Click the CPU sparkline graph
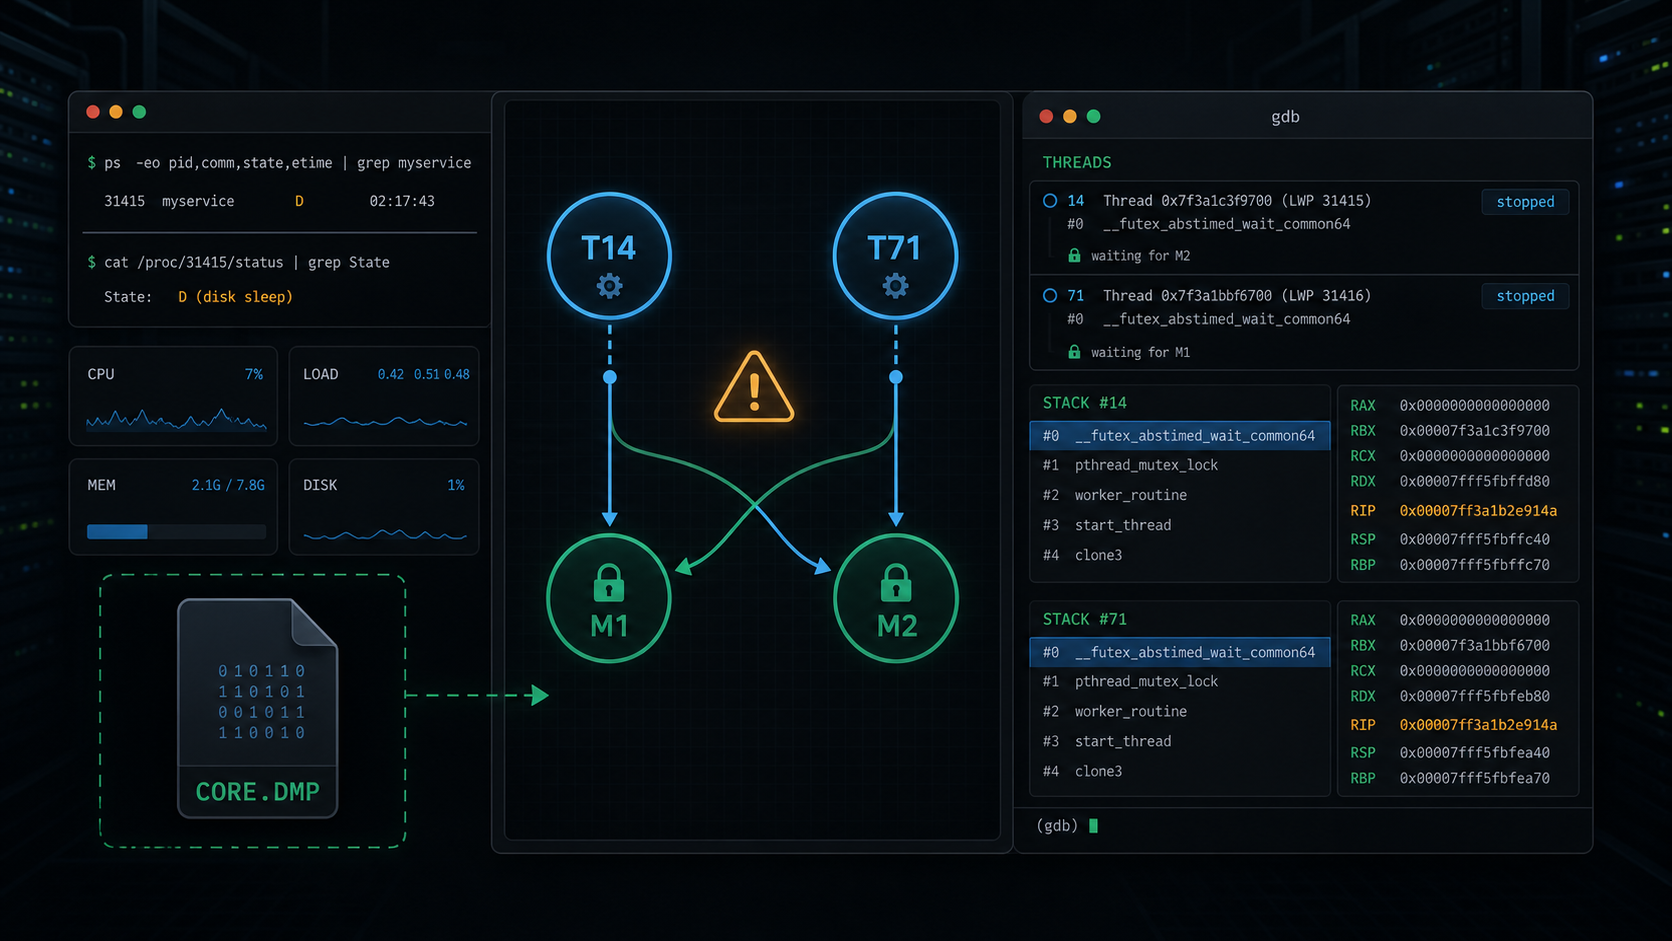 tap(176, 419)
